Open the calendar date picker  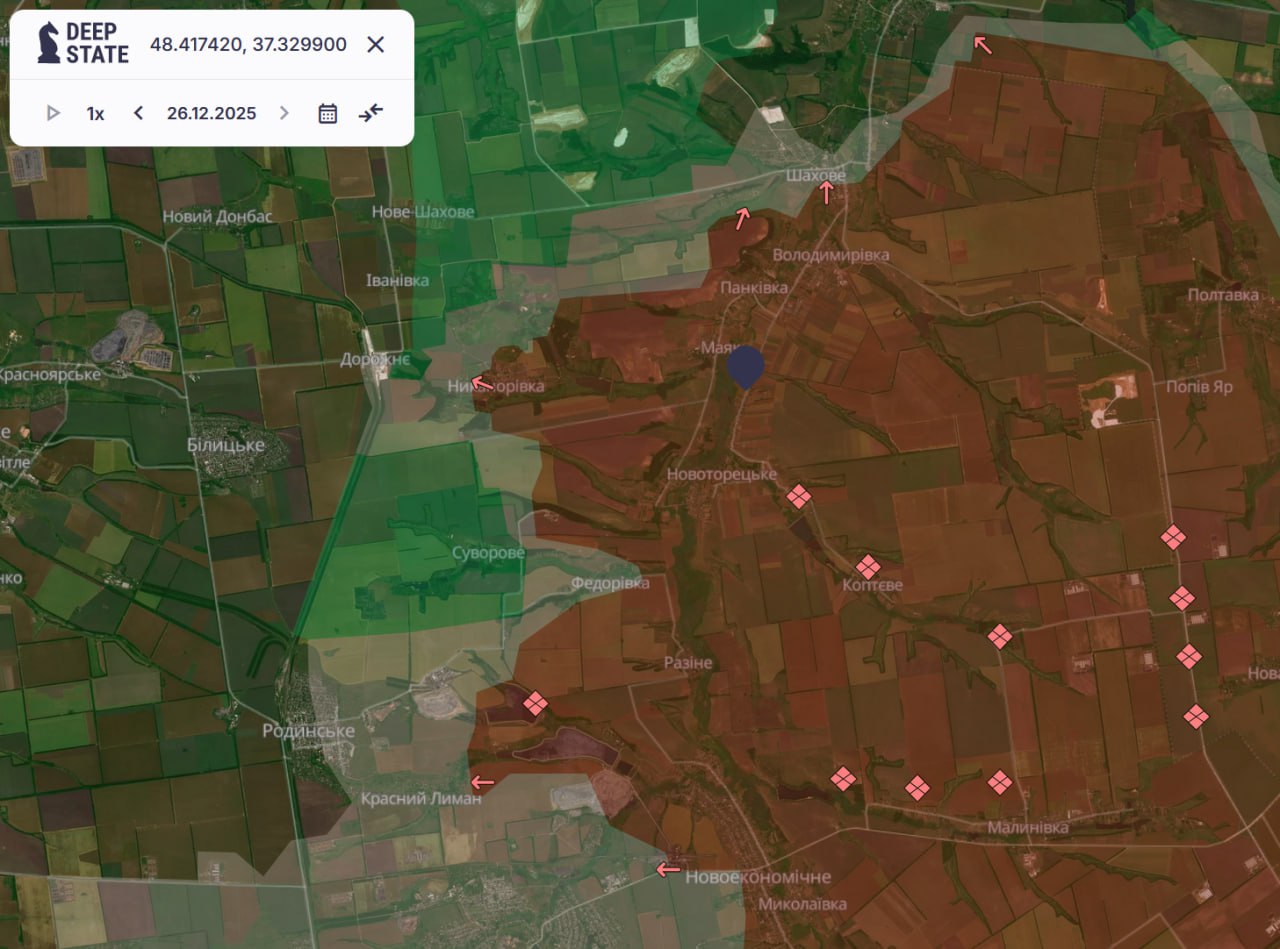point(327,113)
